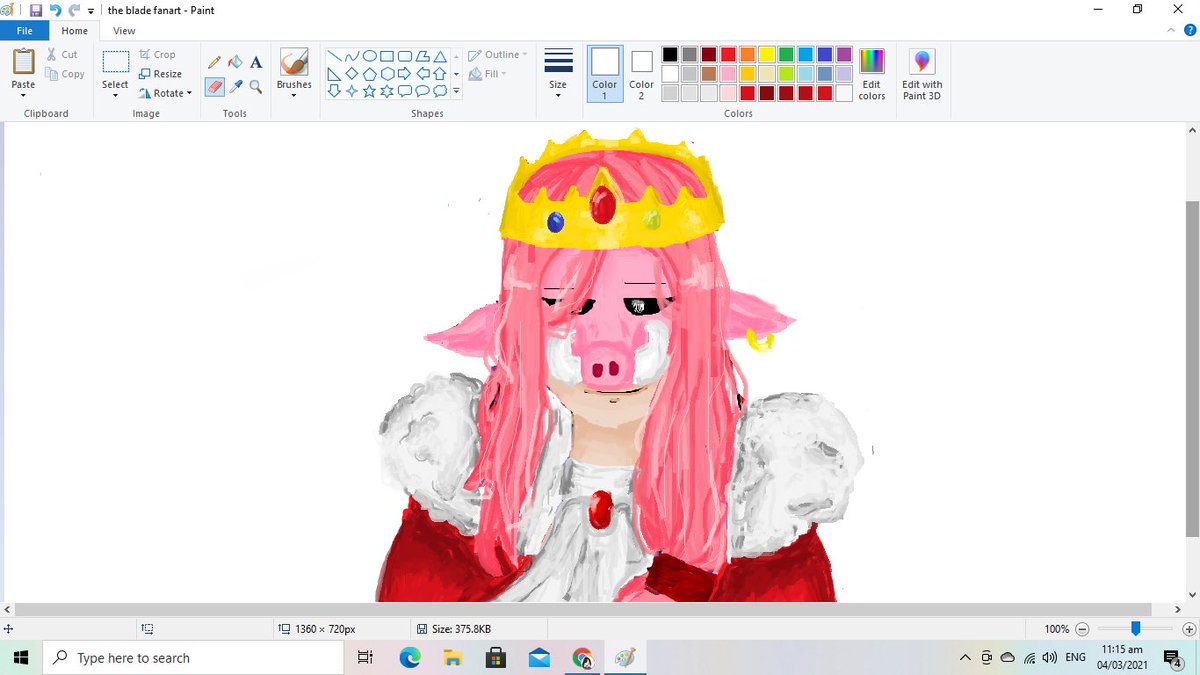Image resolution: width=1200 pixels, height=675 pixels.
Task: Open the Size line thickness dropdown
Action: tap(558, 73)
